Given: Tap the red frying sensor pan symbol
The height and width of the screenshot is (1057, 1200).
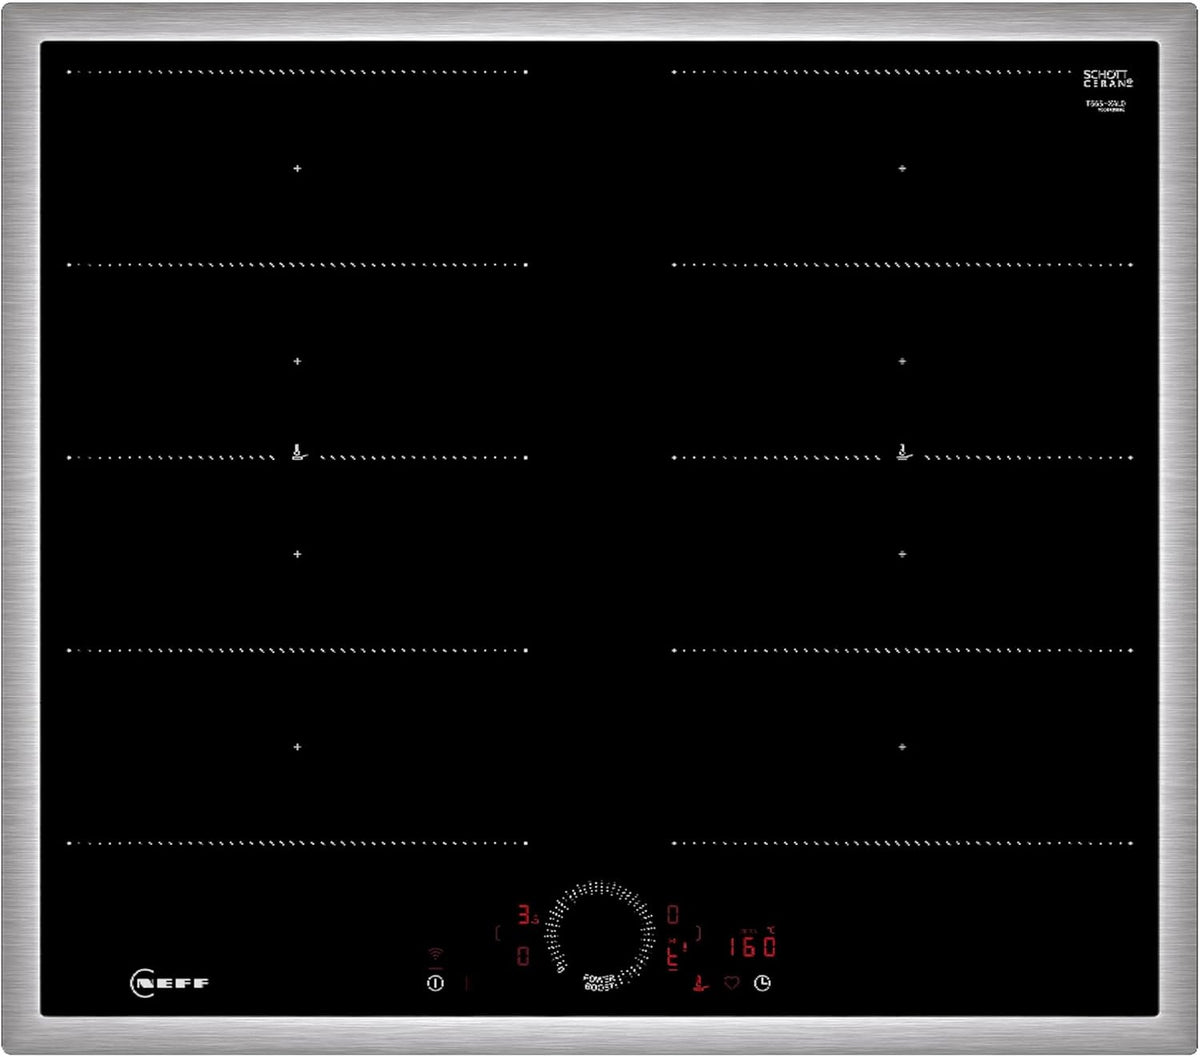Looking at the screenshot, I should pyautogui.click(x=701, y=983).
